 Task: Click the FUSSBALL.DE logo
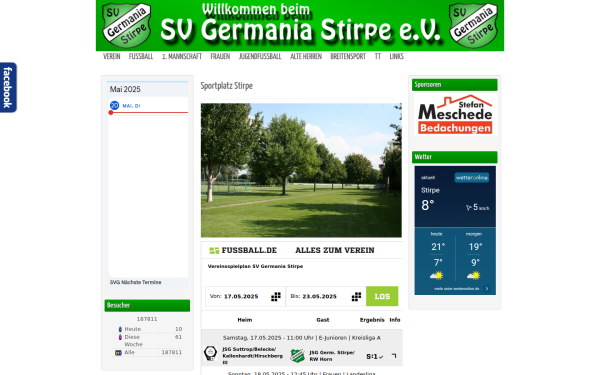click(243, 250)
